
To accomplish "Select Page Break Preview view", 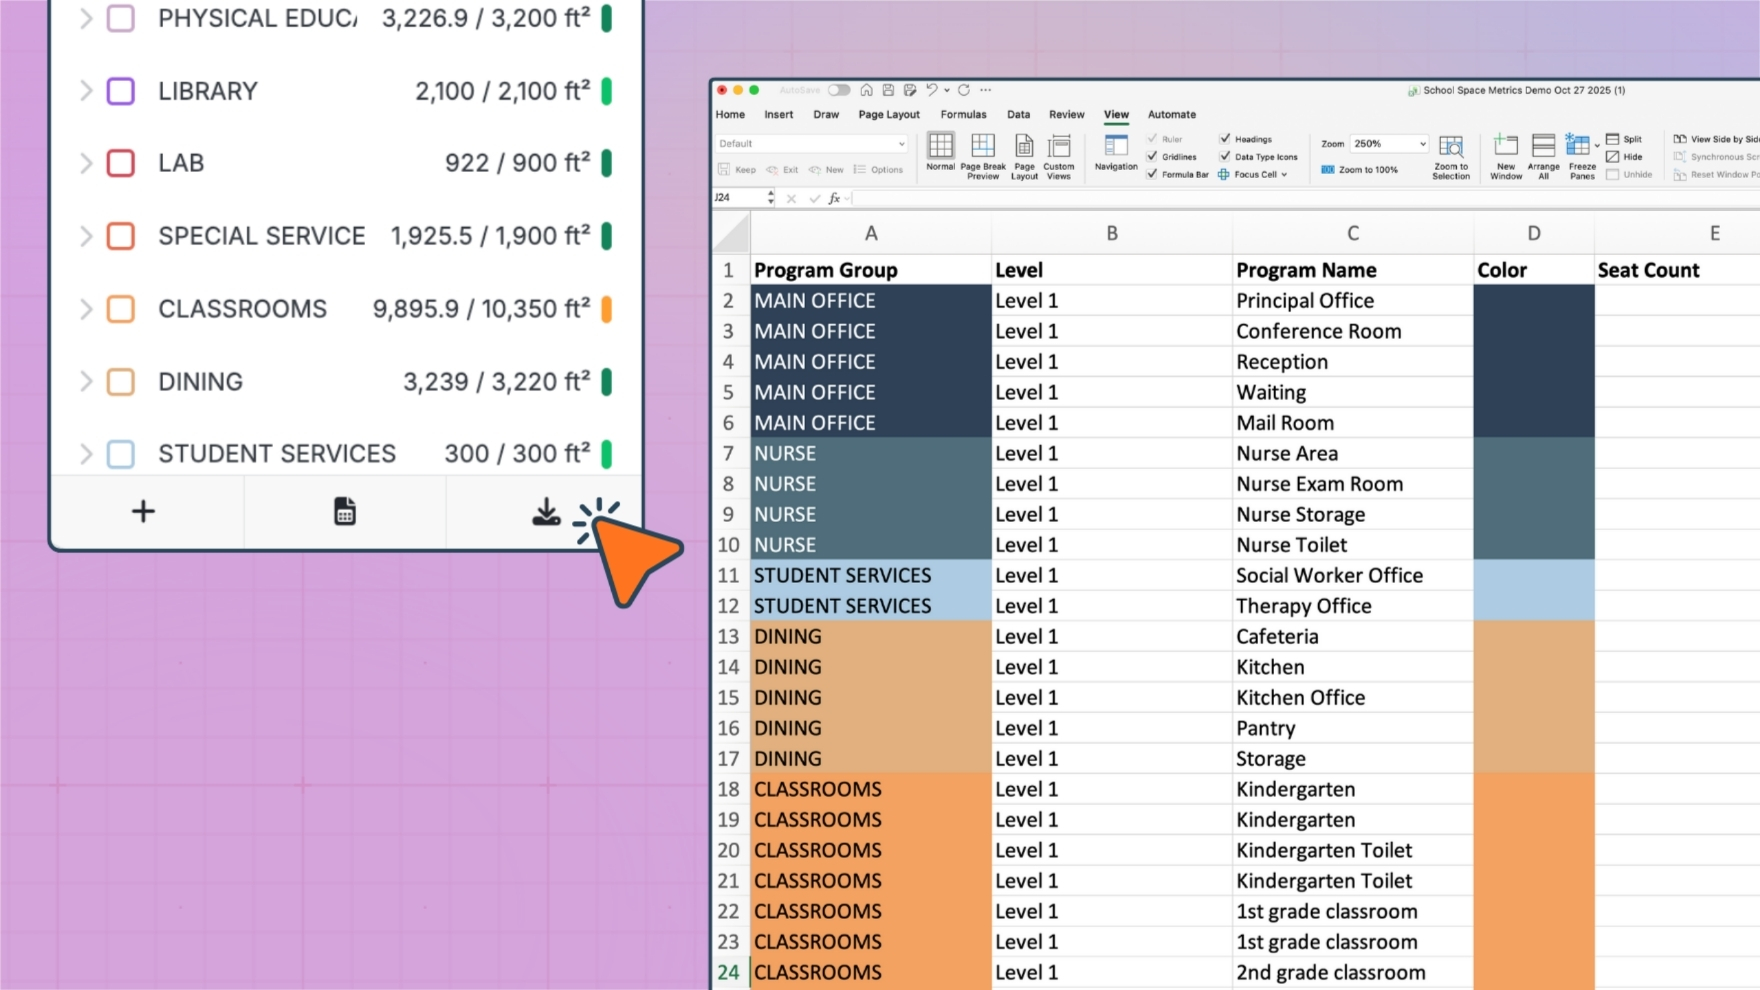I will (983, 156).
